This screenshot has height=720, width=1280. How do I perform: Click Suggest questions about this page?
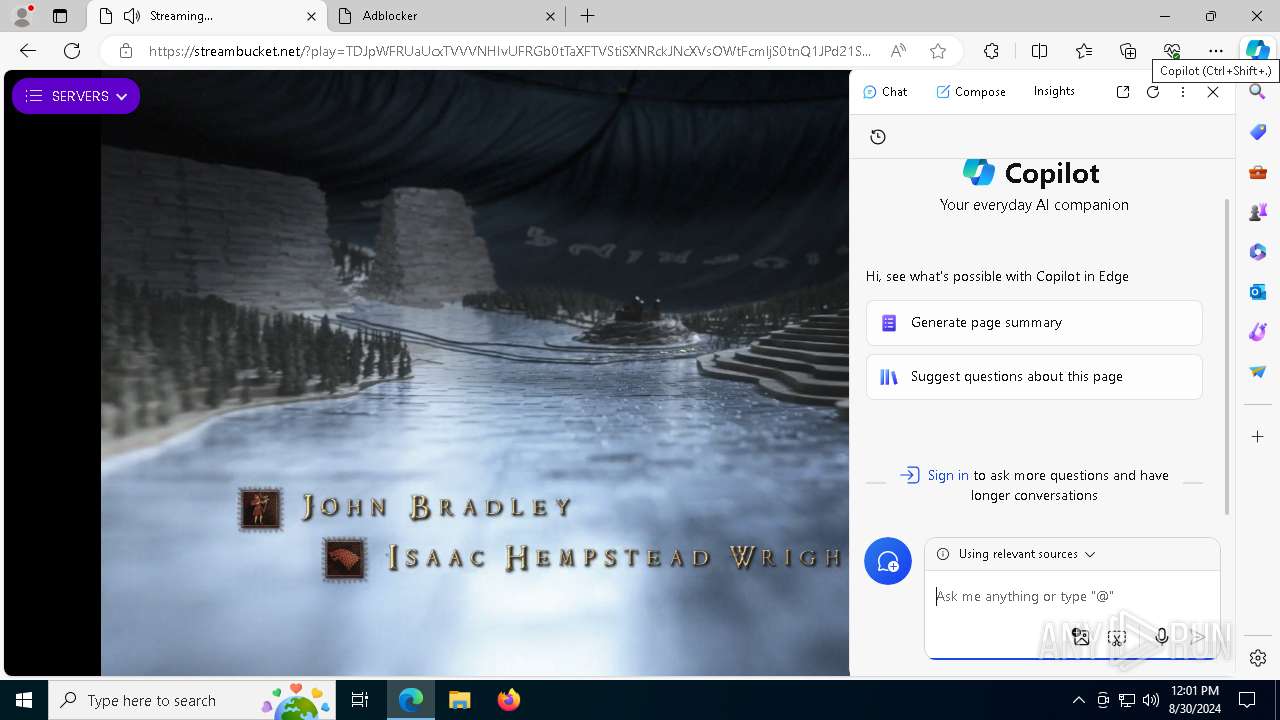tap(1034, 377)
